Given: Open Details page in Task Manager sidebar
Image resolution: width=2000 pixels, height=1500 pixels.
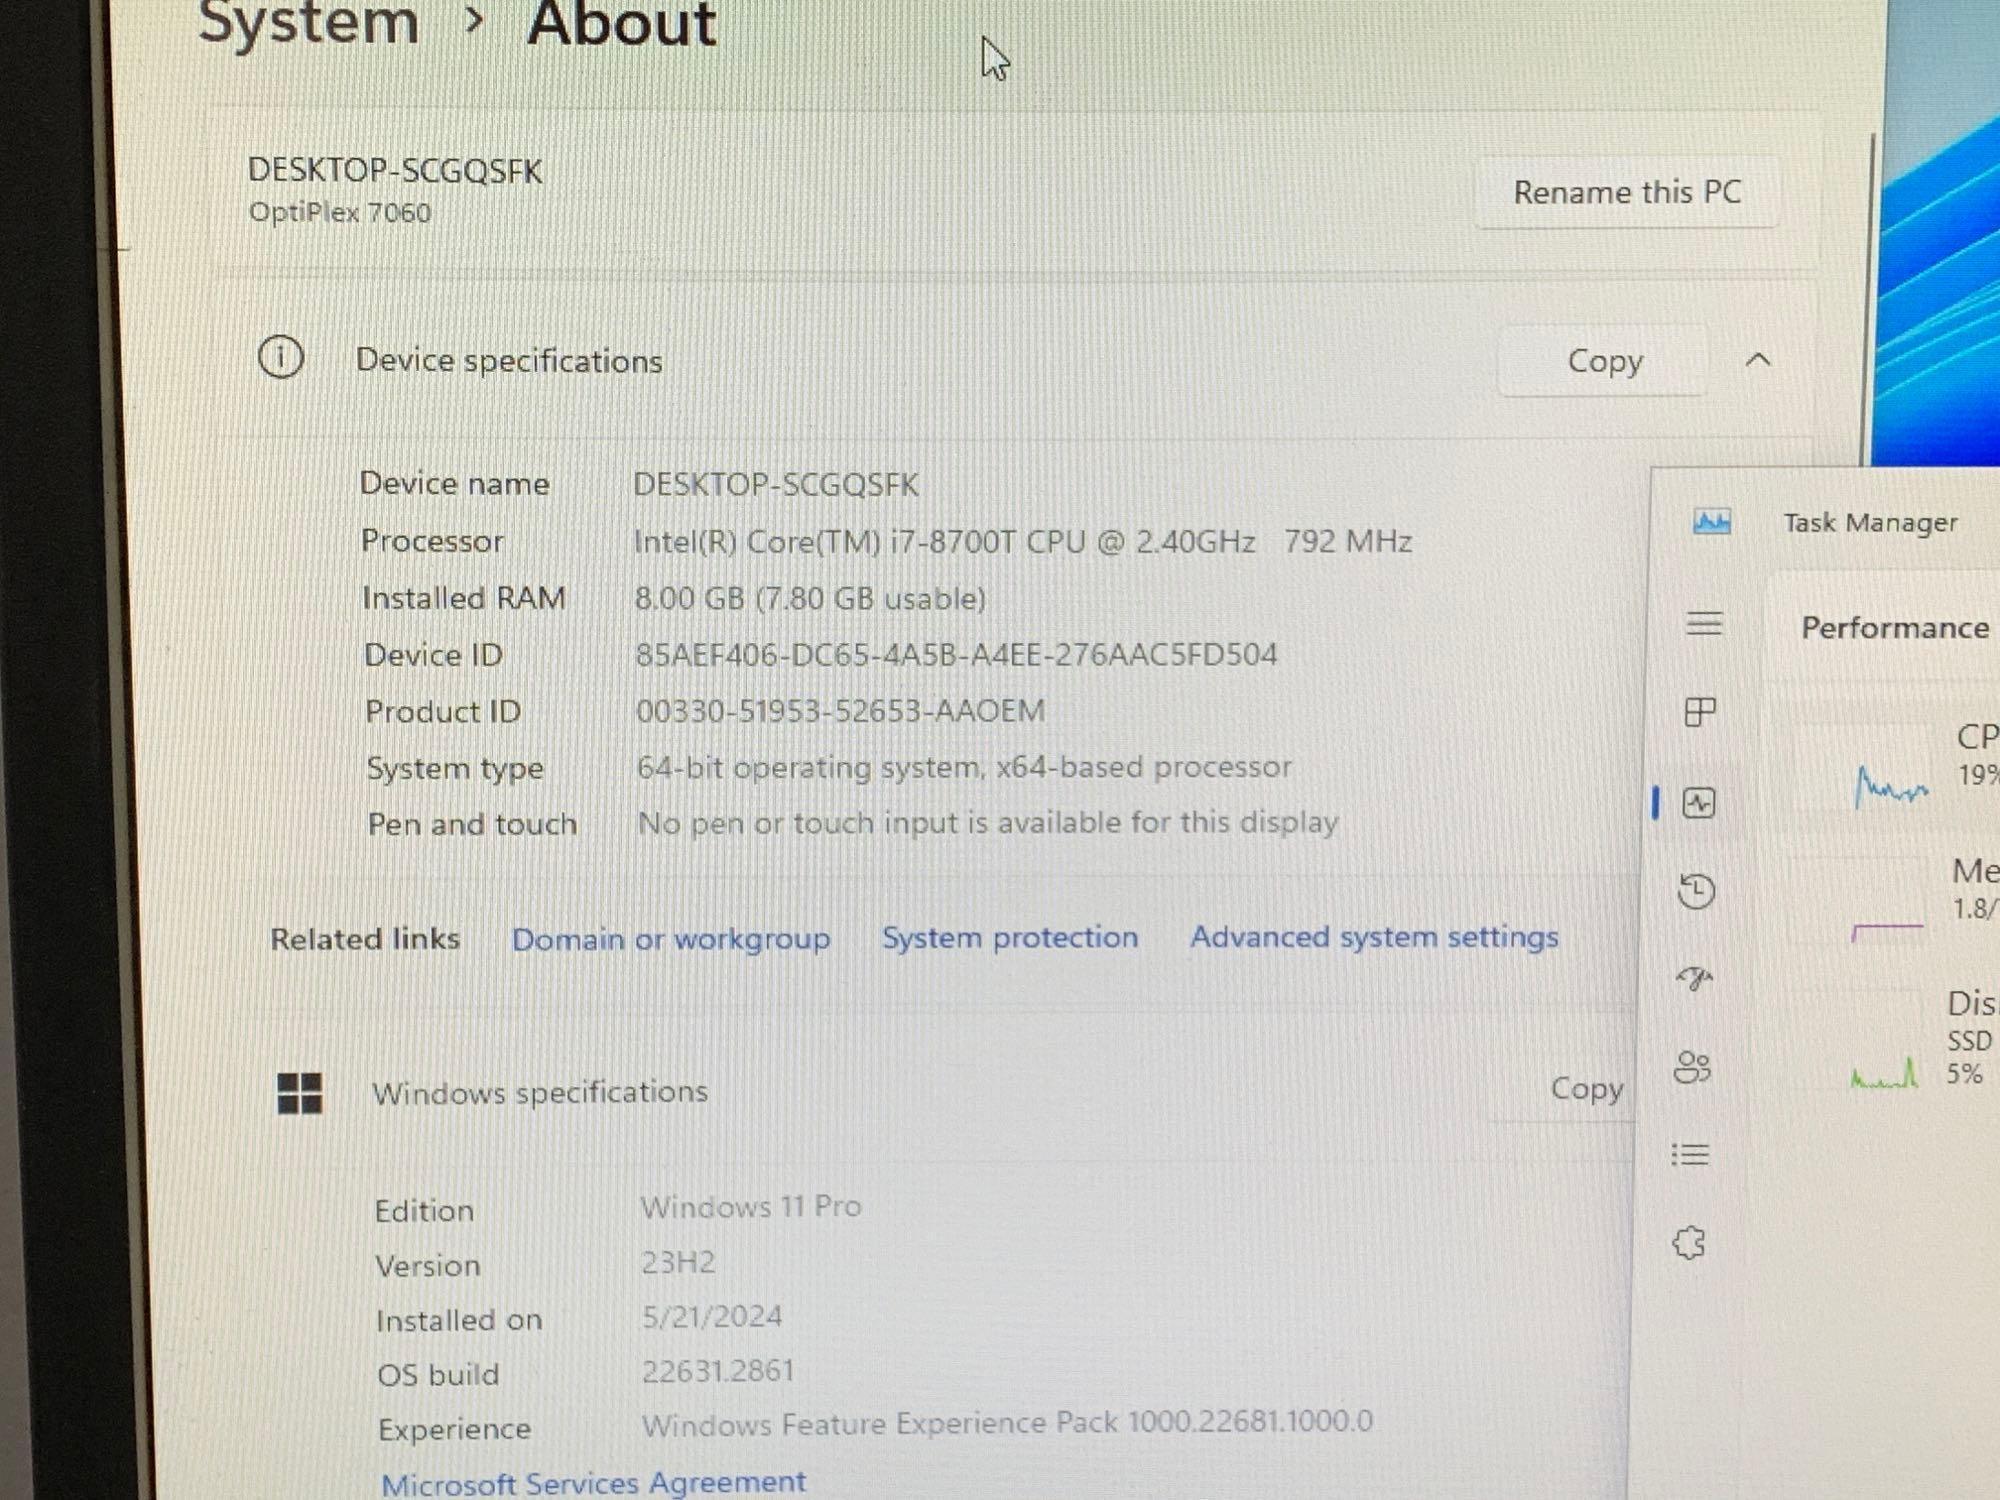Looking at the screenshot, I should point(1690,1155).
